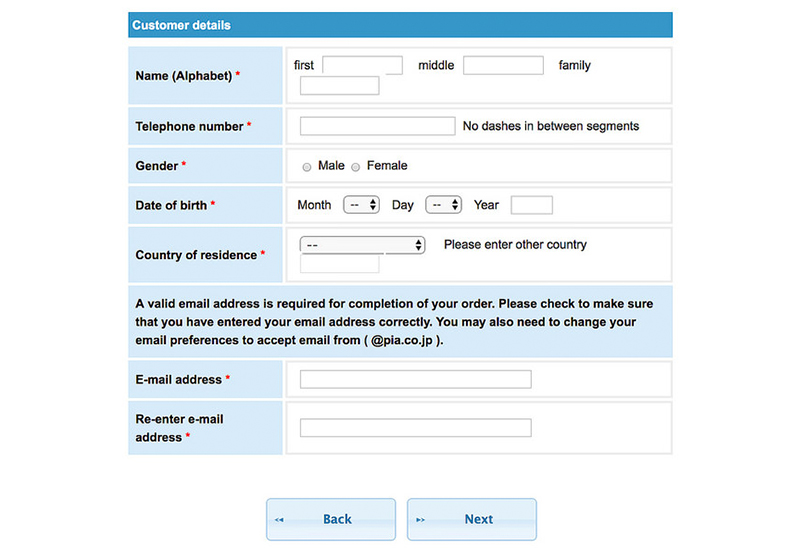Click the other country text field
Viewport: 792px width, 555px height.
click(x=340, y=264)
